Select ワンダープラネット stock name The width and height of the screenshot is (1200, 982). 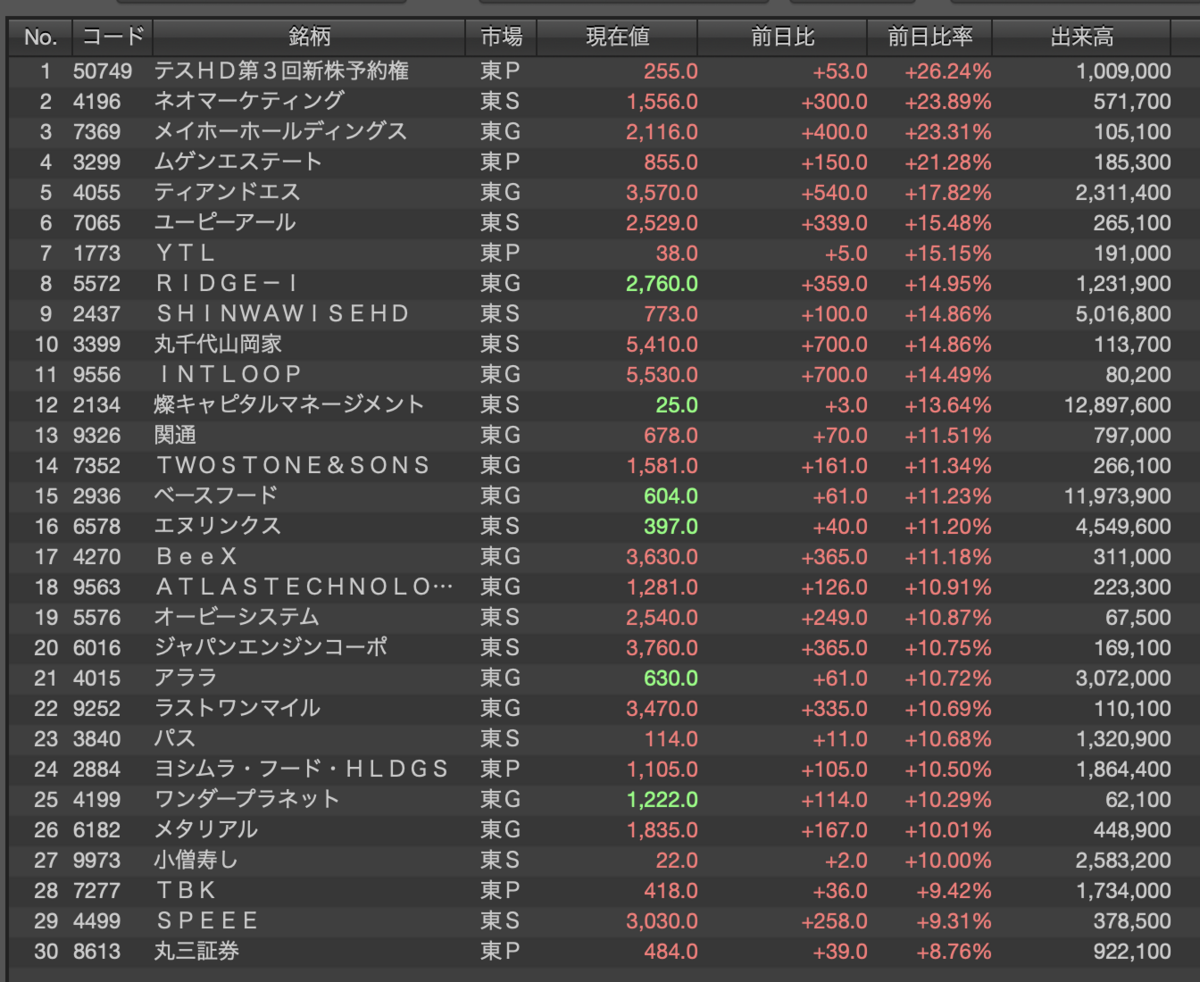pyautogui.click(x=247, y=799)
